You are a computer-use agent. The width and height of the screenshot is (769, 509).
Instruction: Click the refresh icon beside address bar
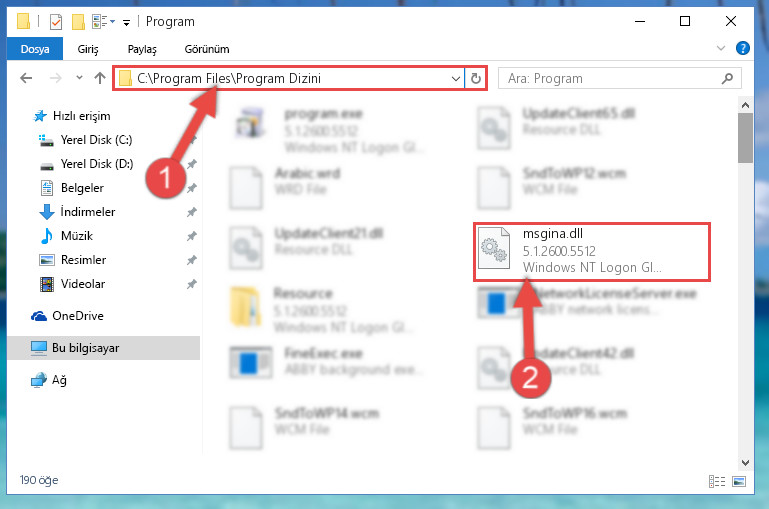point(475,78)
